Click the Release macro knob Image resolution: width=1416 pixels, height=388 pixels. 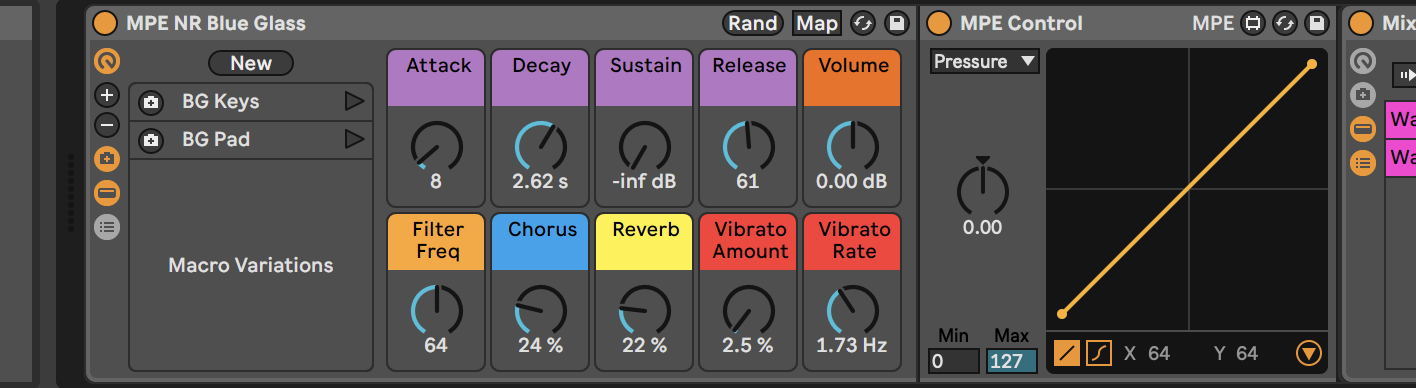point(748,146)
